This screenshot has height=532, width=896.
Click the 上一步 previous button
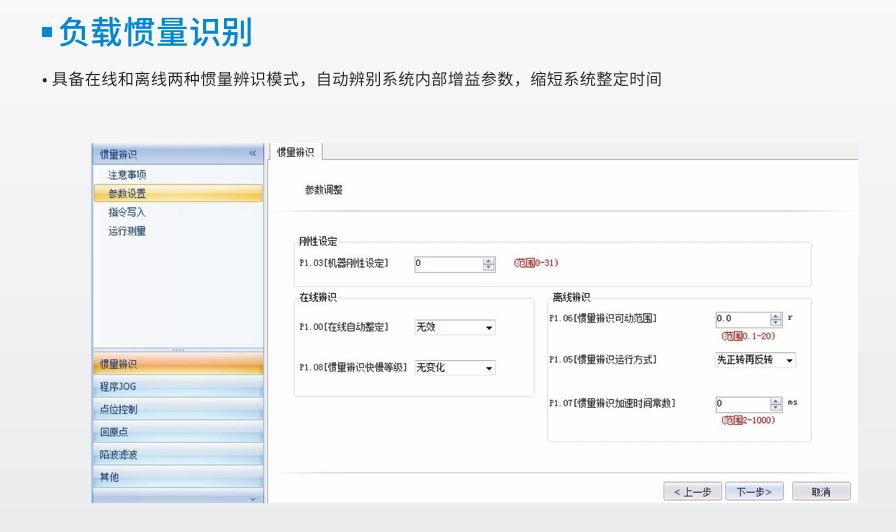point(692,492)
